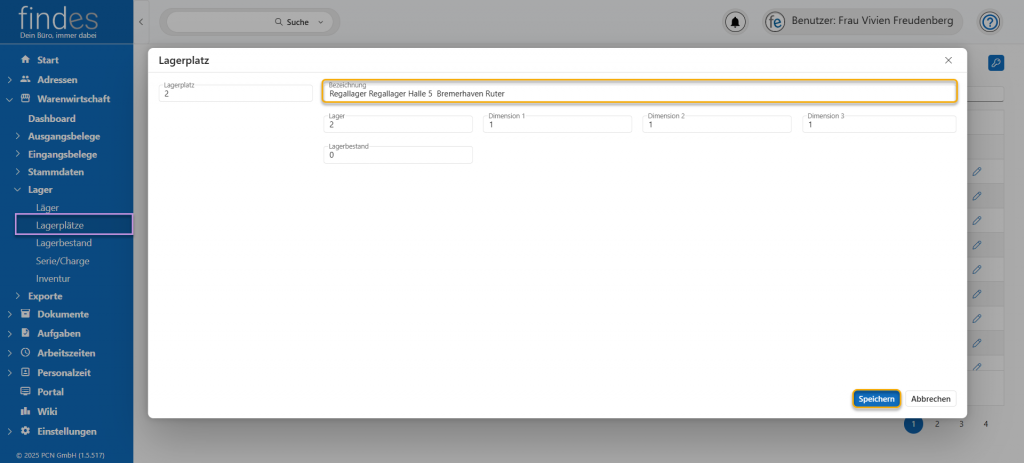
Task: Open Lagerbestand in the sidebar
Action: coord(63,242)
